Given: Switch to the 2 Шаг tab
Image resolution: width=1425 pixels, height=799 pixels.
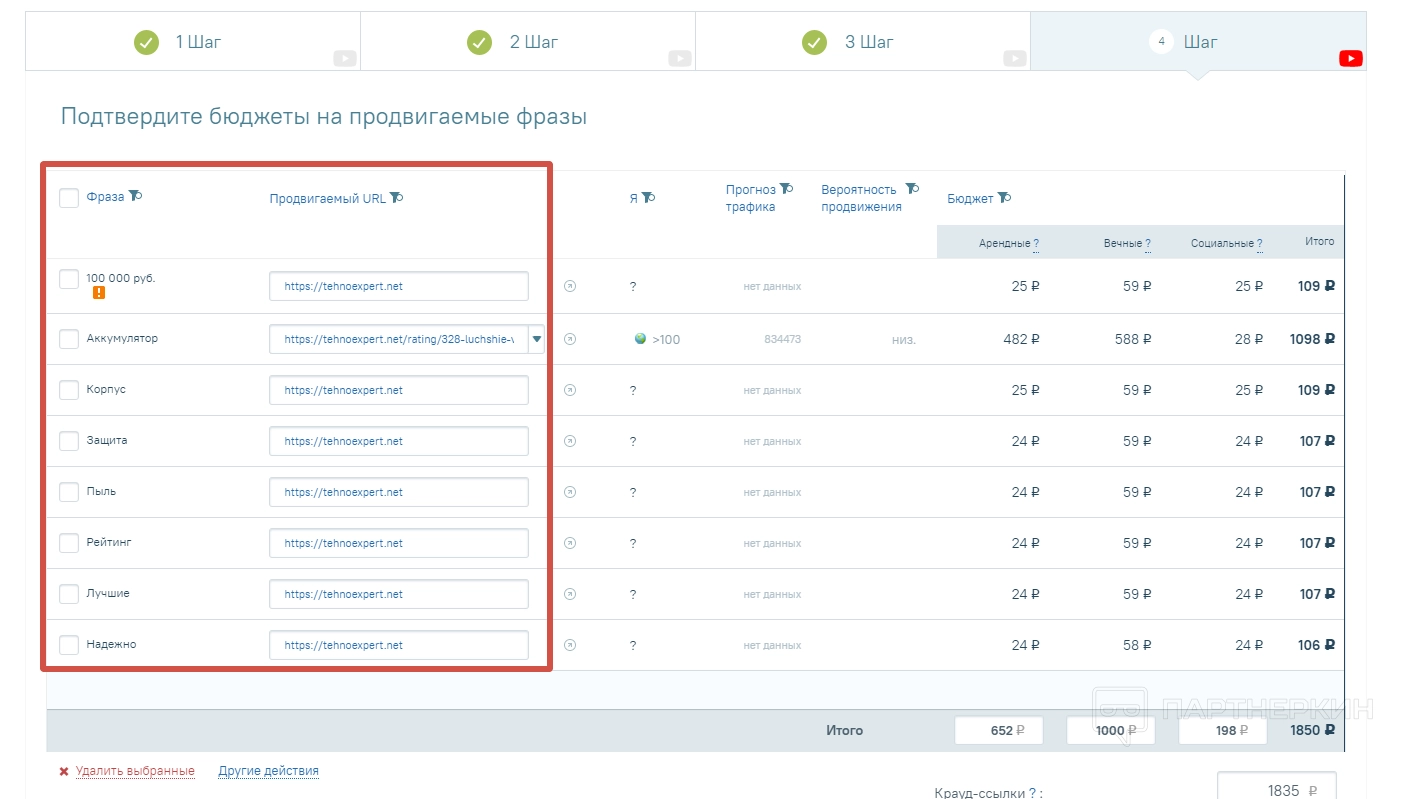Looking at the screenshot, I should pyautogui.click(x=527, y=42).
